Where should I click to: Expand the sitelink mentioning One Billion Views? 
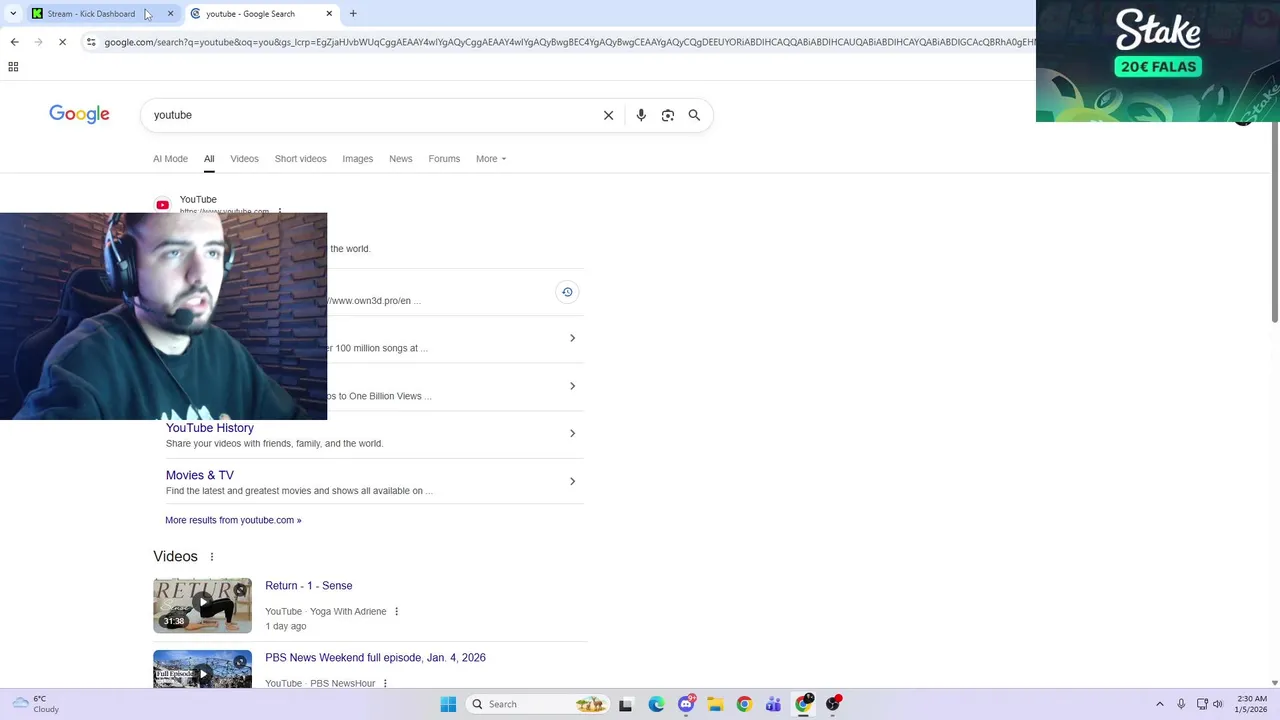click(x=572, y=386)
